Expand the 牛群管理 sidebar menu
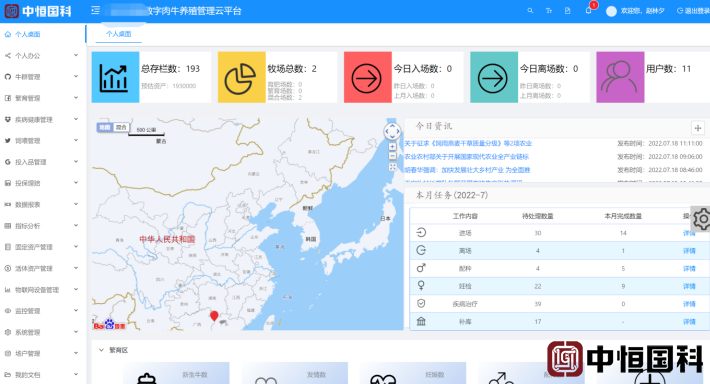This screenshot has width=710, height=384. click(x=41, y=77)
